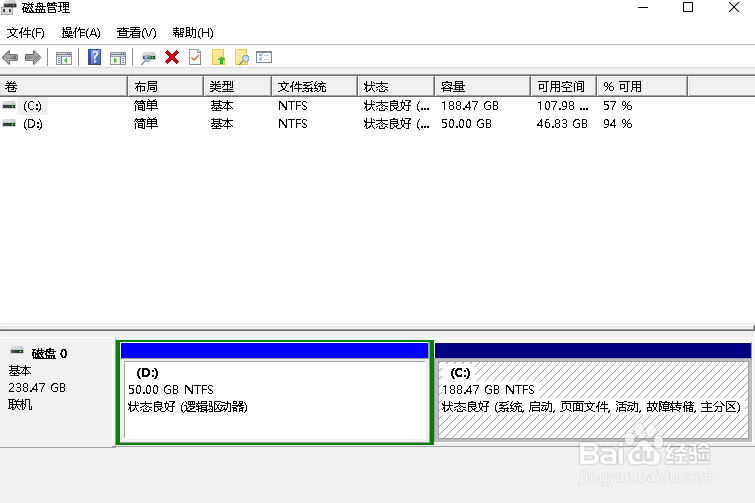This screenshot has height=503, width=755.
Task: Click the drive icon beside (D:) row
Action: coord(9,124)
